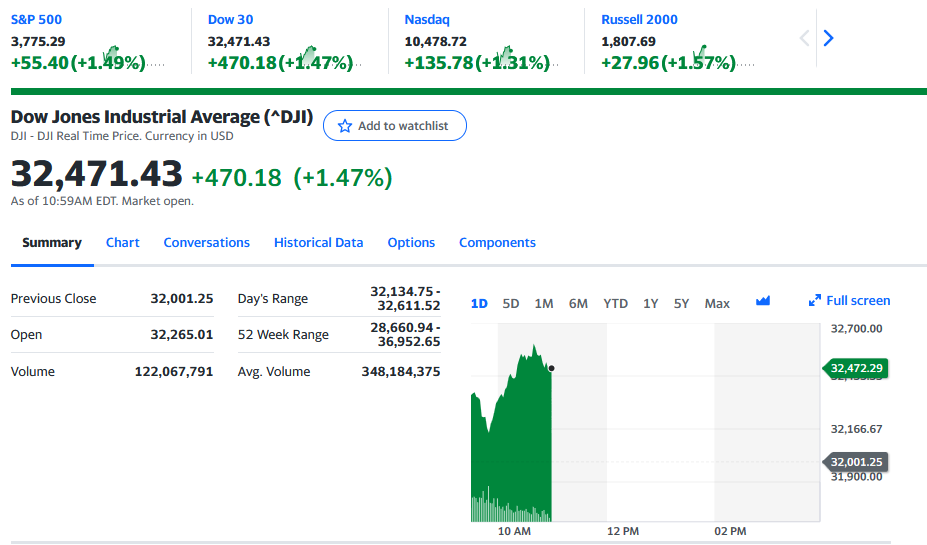Click the Dow Jones Industrial Average heading
The width and height of the screenshot is (927, 545).
[x=161, y=117]
